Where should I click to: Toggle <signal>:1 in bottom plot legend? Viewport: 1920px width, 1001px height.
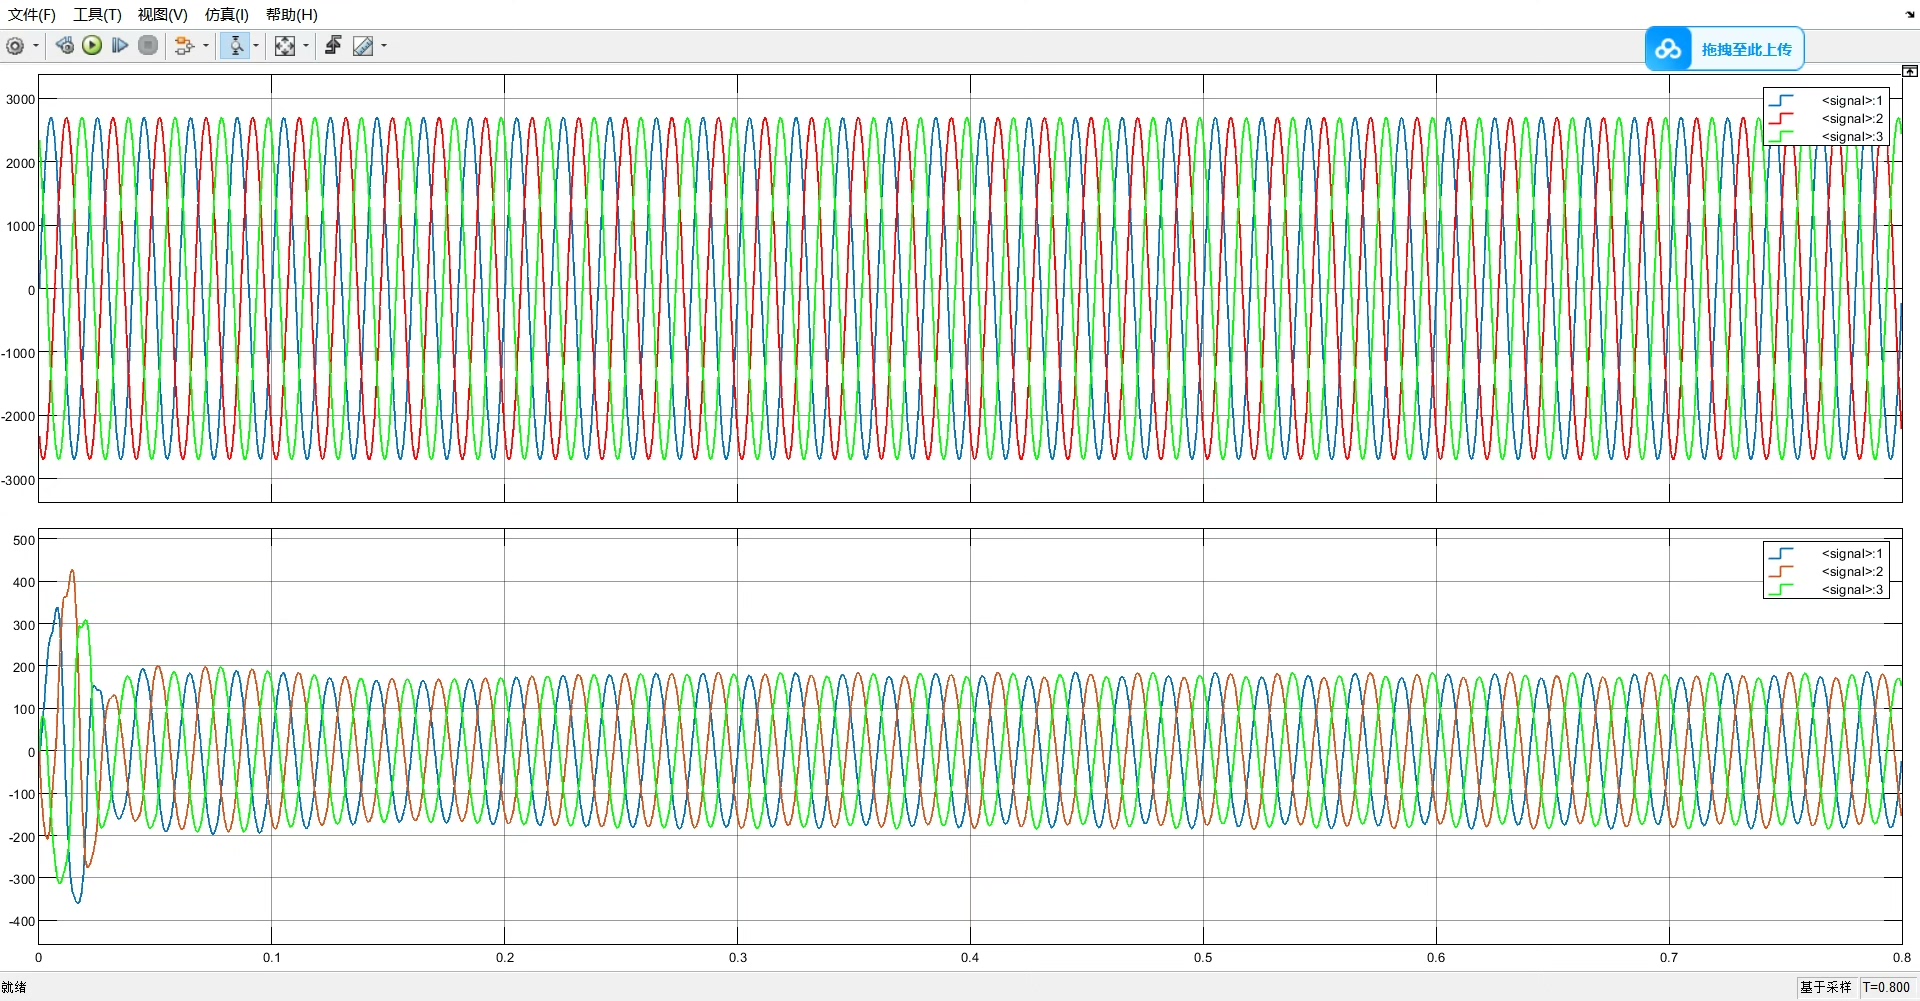[x=1852, y=553]
